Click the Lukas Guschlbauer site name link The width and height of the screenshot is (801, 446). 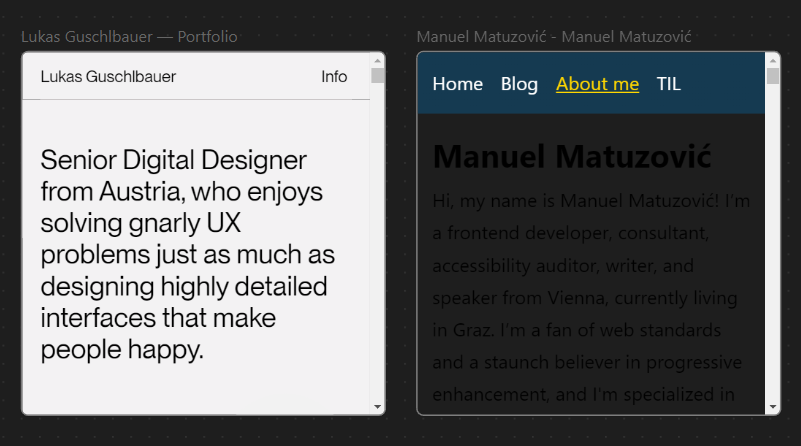click(108, 77)
